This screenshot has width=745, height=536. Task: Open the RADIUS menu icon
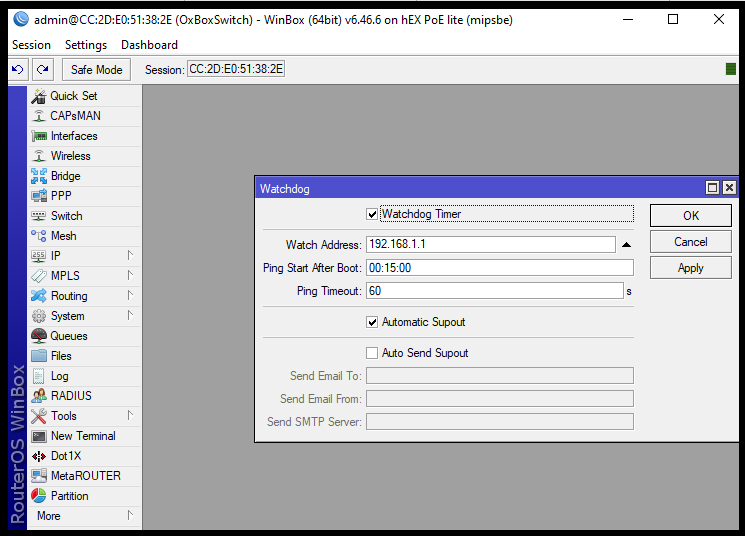point(39,396)
